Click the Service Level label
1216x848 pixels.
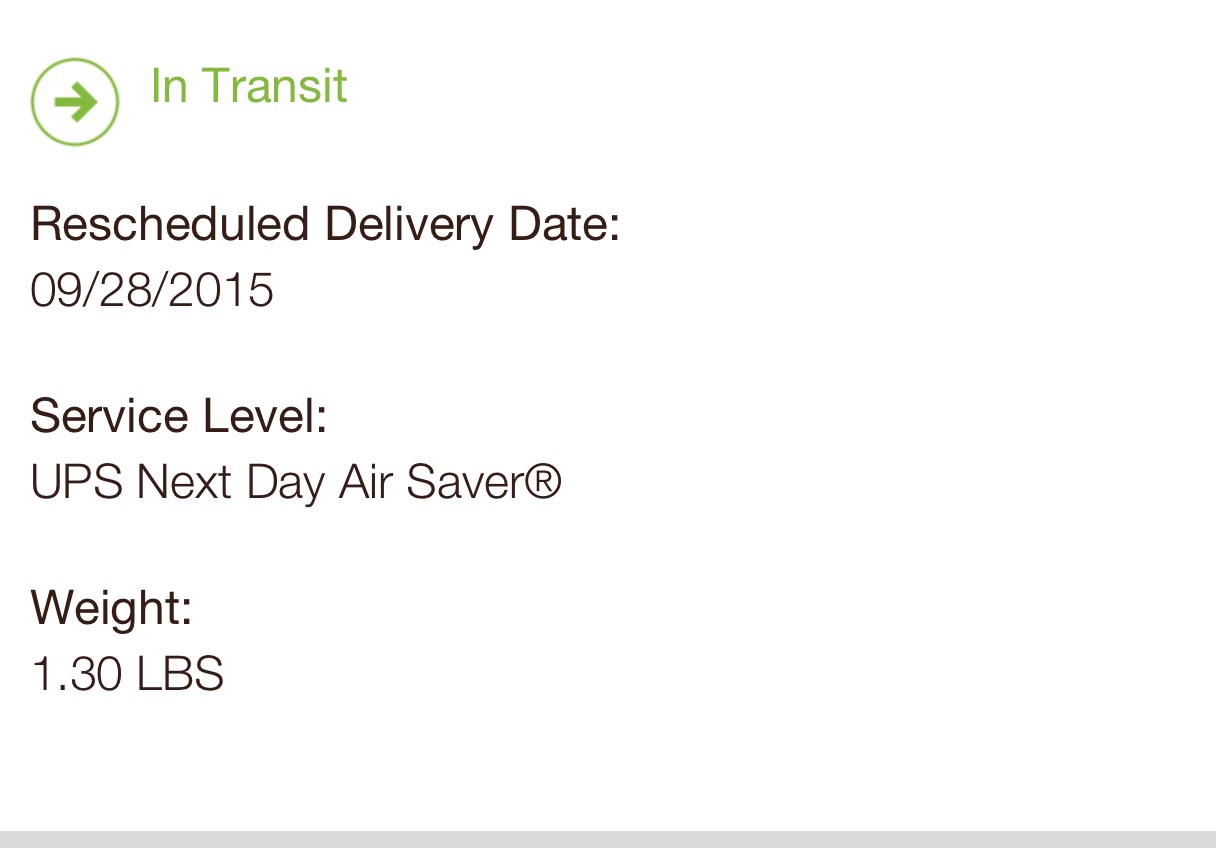point(179,416)
